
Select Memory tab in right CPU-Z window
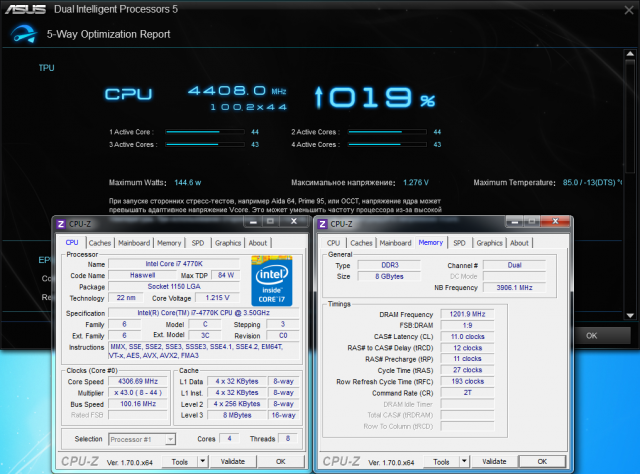point(431,242)
